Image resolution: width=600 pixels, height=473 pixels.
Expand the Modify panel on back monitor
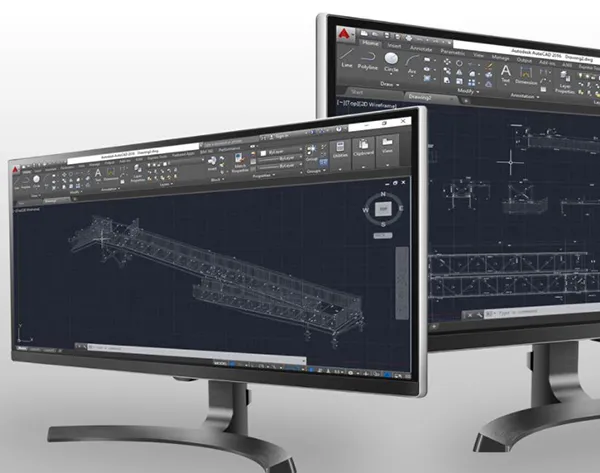coord(468,91)
